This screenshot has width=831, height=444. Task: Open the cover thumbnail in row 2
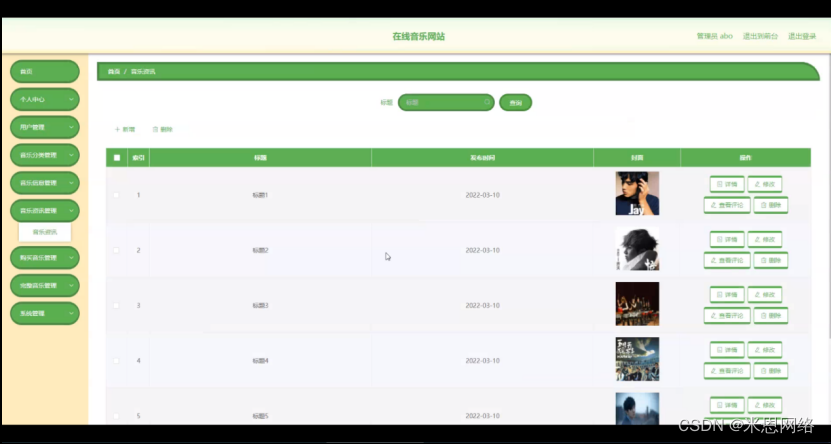point(637,248)
